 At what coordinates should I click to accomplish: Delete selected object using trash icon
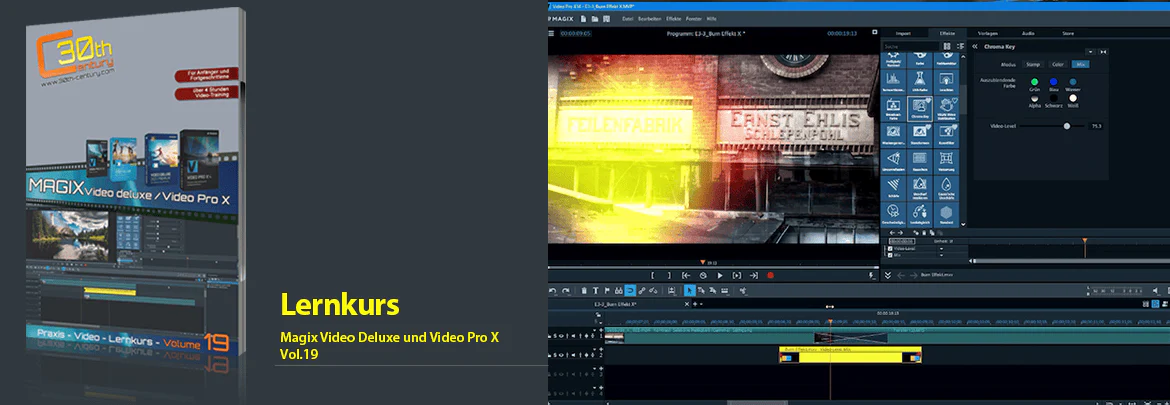click(584, 291)
